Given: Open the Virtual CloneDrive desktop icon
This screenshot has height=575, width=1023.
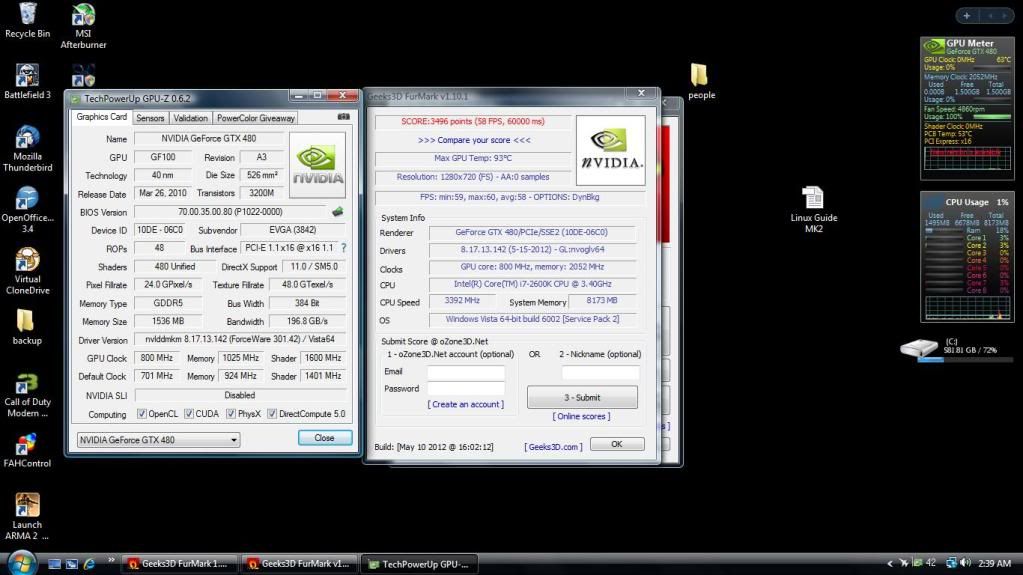Looking at the screenshot, I should pyautogui.click(x=27, y=260).
